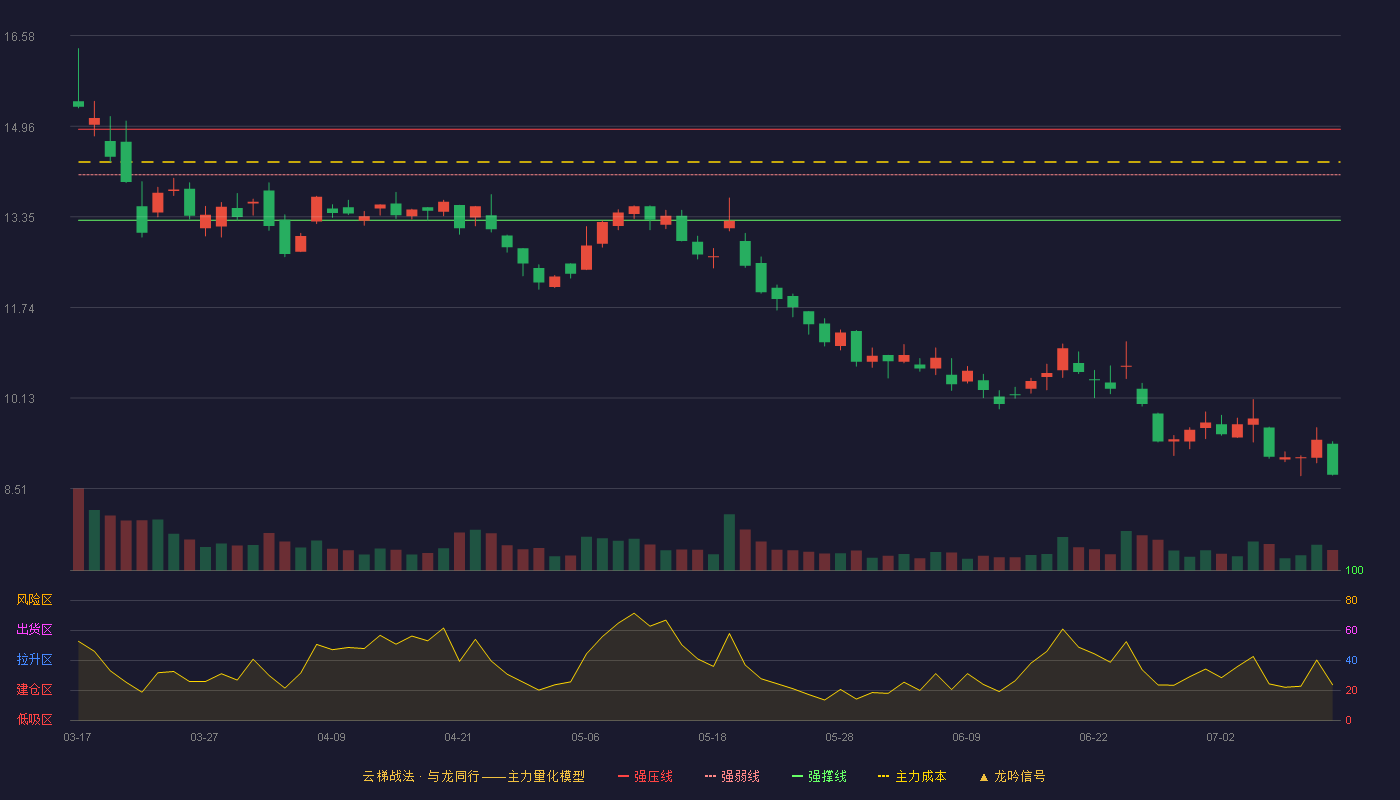Click the 16.58 price axis label
Screen dimensions: 1400x800
(x=19, y=37)
